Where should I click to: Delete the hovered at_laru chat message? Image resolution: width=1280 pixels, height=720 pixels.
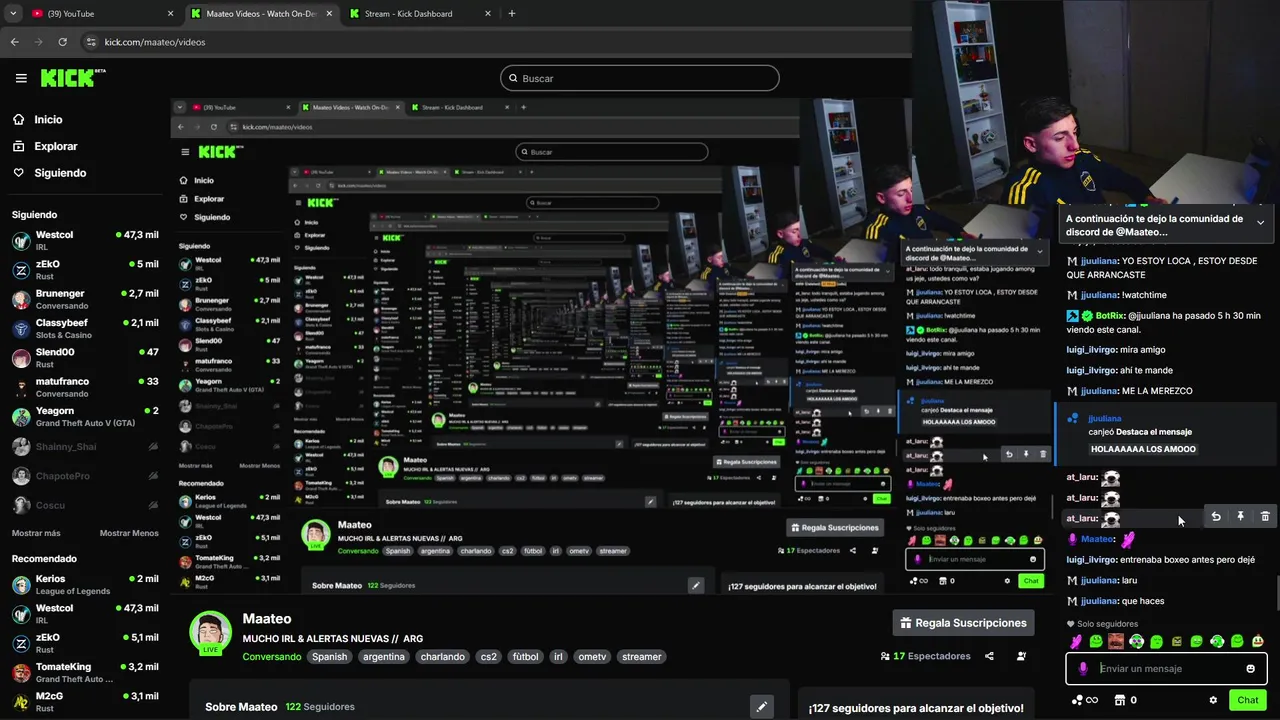point(1265,517)
